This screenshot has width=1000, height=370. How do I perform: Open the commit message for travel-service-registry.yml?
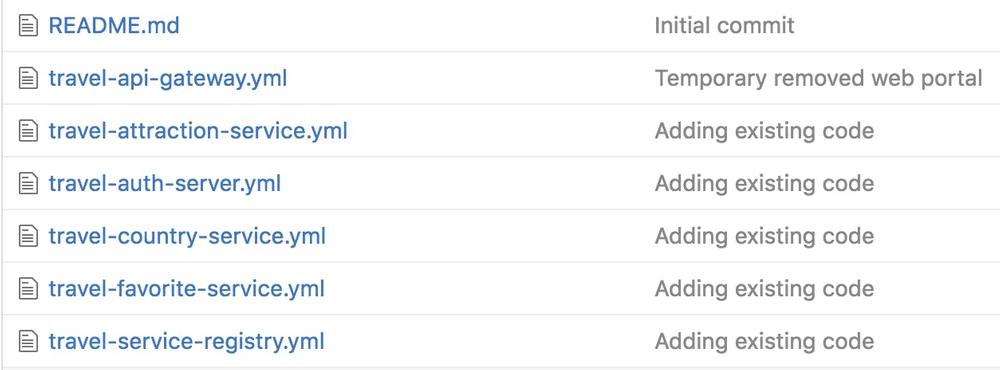[764, 341]
